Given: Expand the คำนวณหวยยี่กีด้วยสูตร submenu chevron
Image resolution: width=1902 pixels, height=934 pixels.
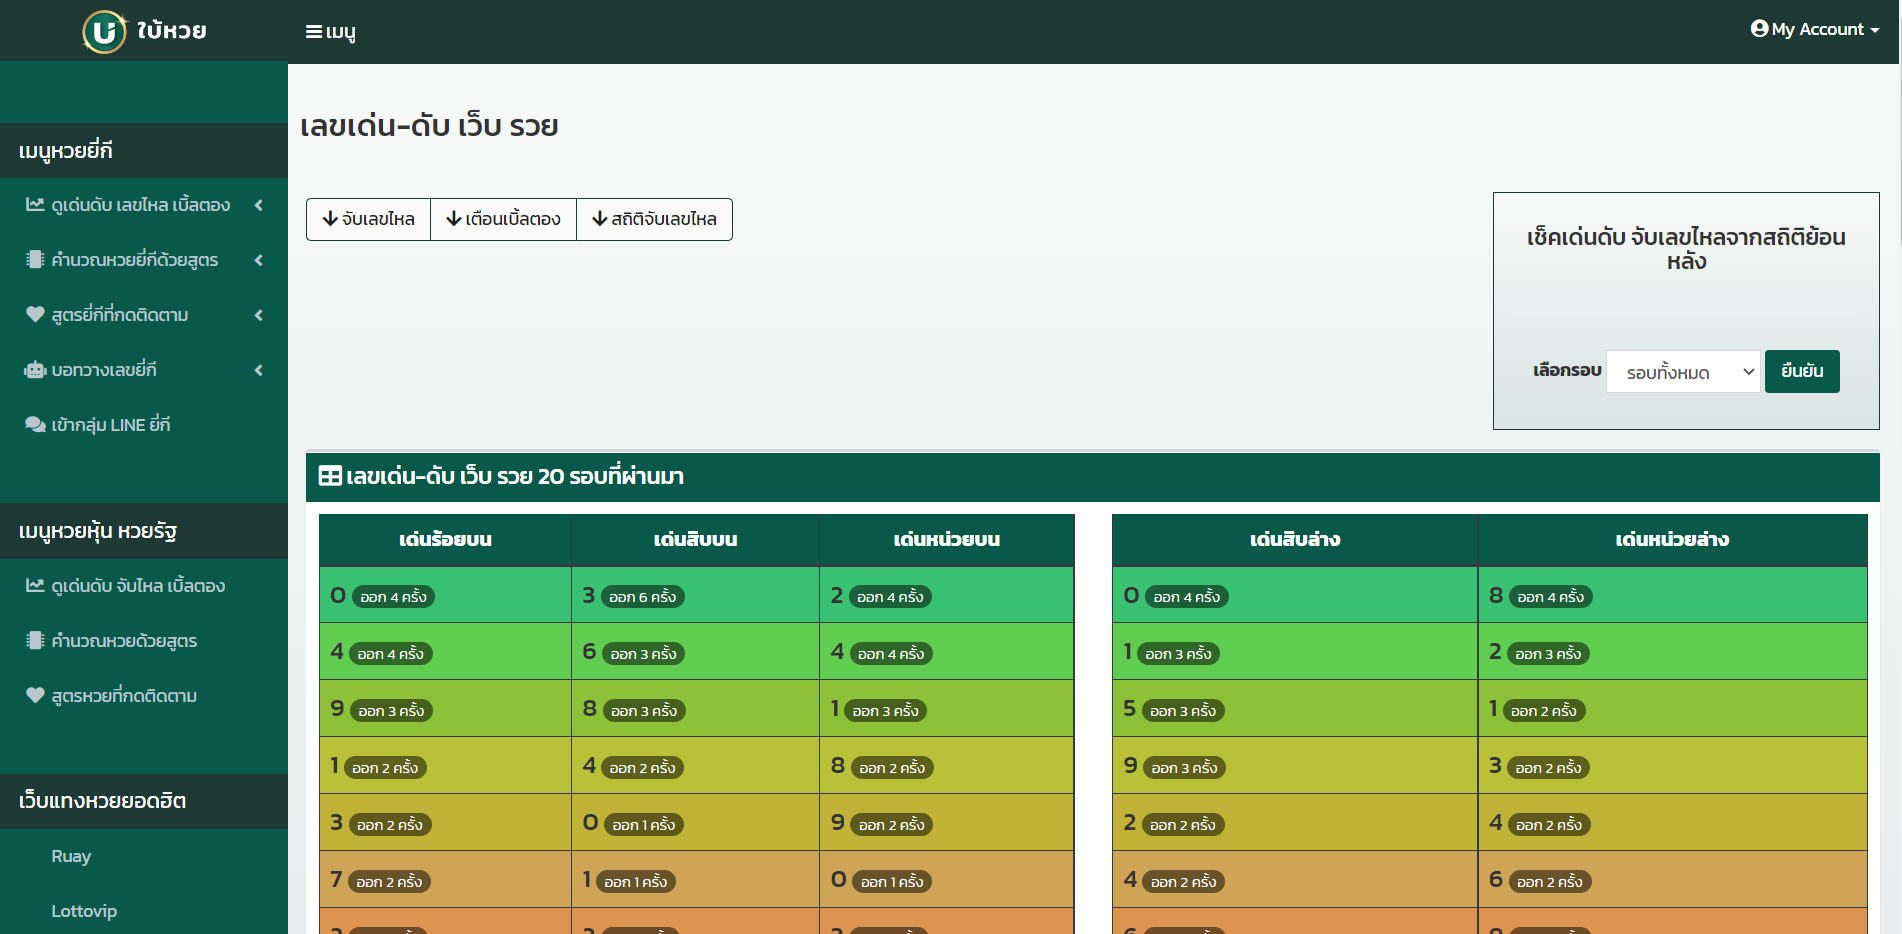Looking at the screenshot, I should (x=259, y=260).
